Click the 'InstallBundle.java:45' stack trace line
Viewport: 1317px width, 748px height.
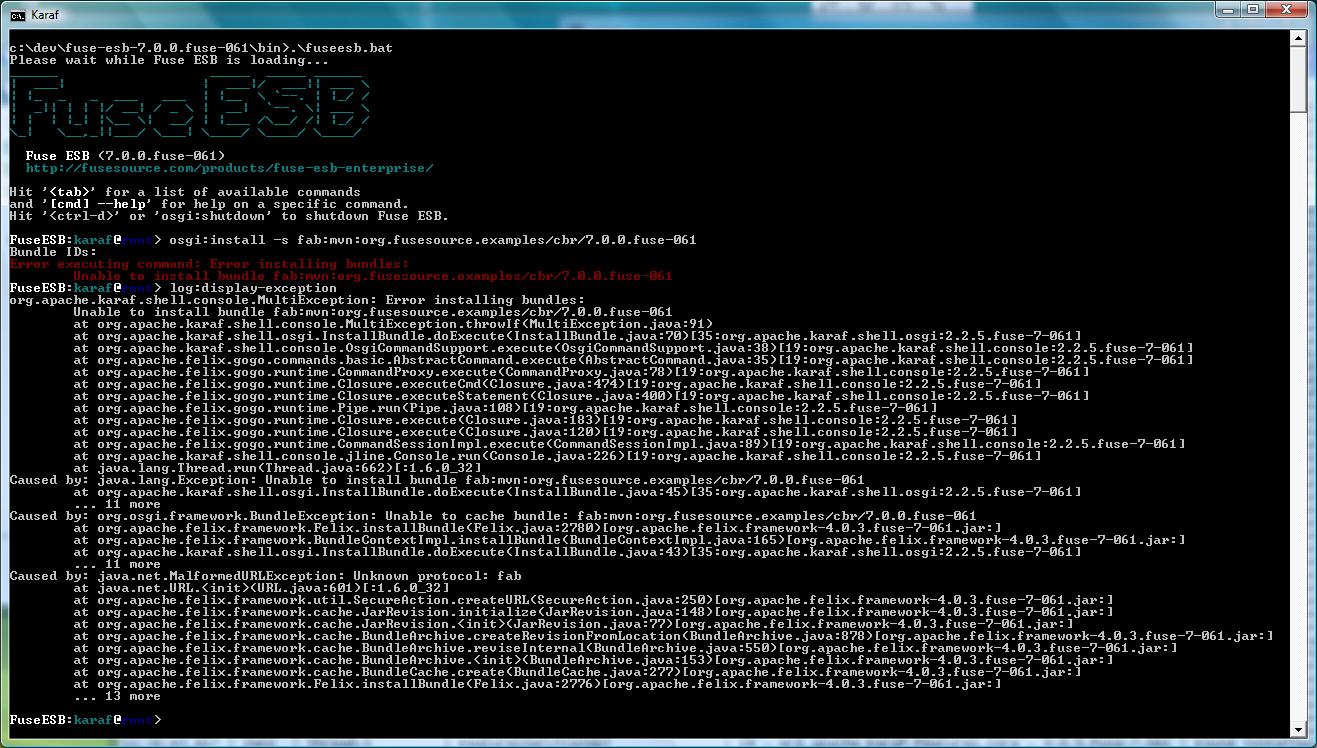point(577,492)
